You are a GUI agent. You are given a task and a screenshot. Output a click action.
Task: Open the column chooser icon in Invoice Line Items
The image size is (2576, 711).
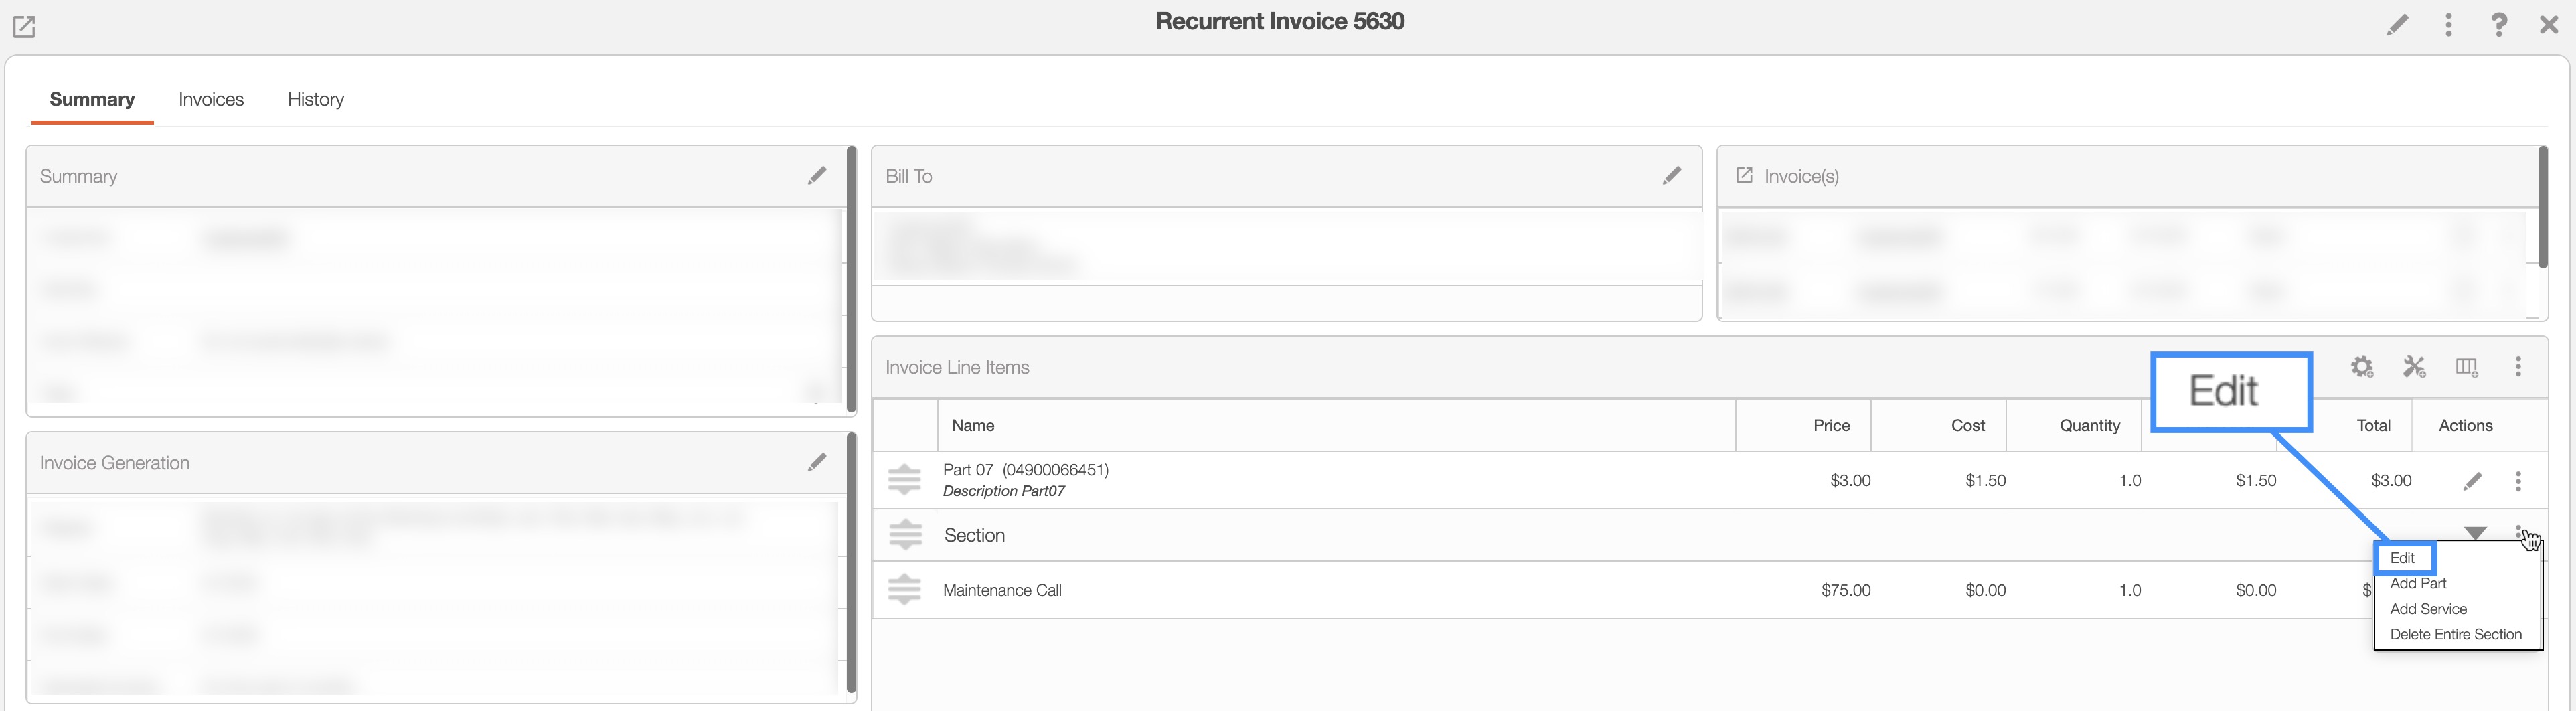point(2466,367)
